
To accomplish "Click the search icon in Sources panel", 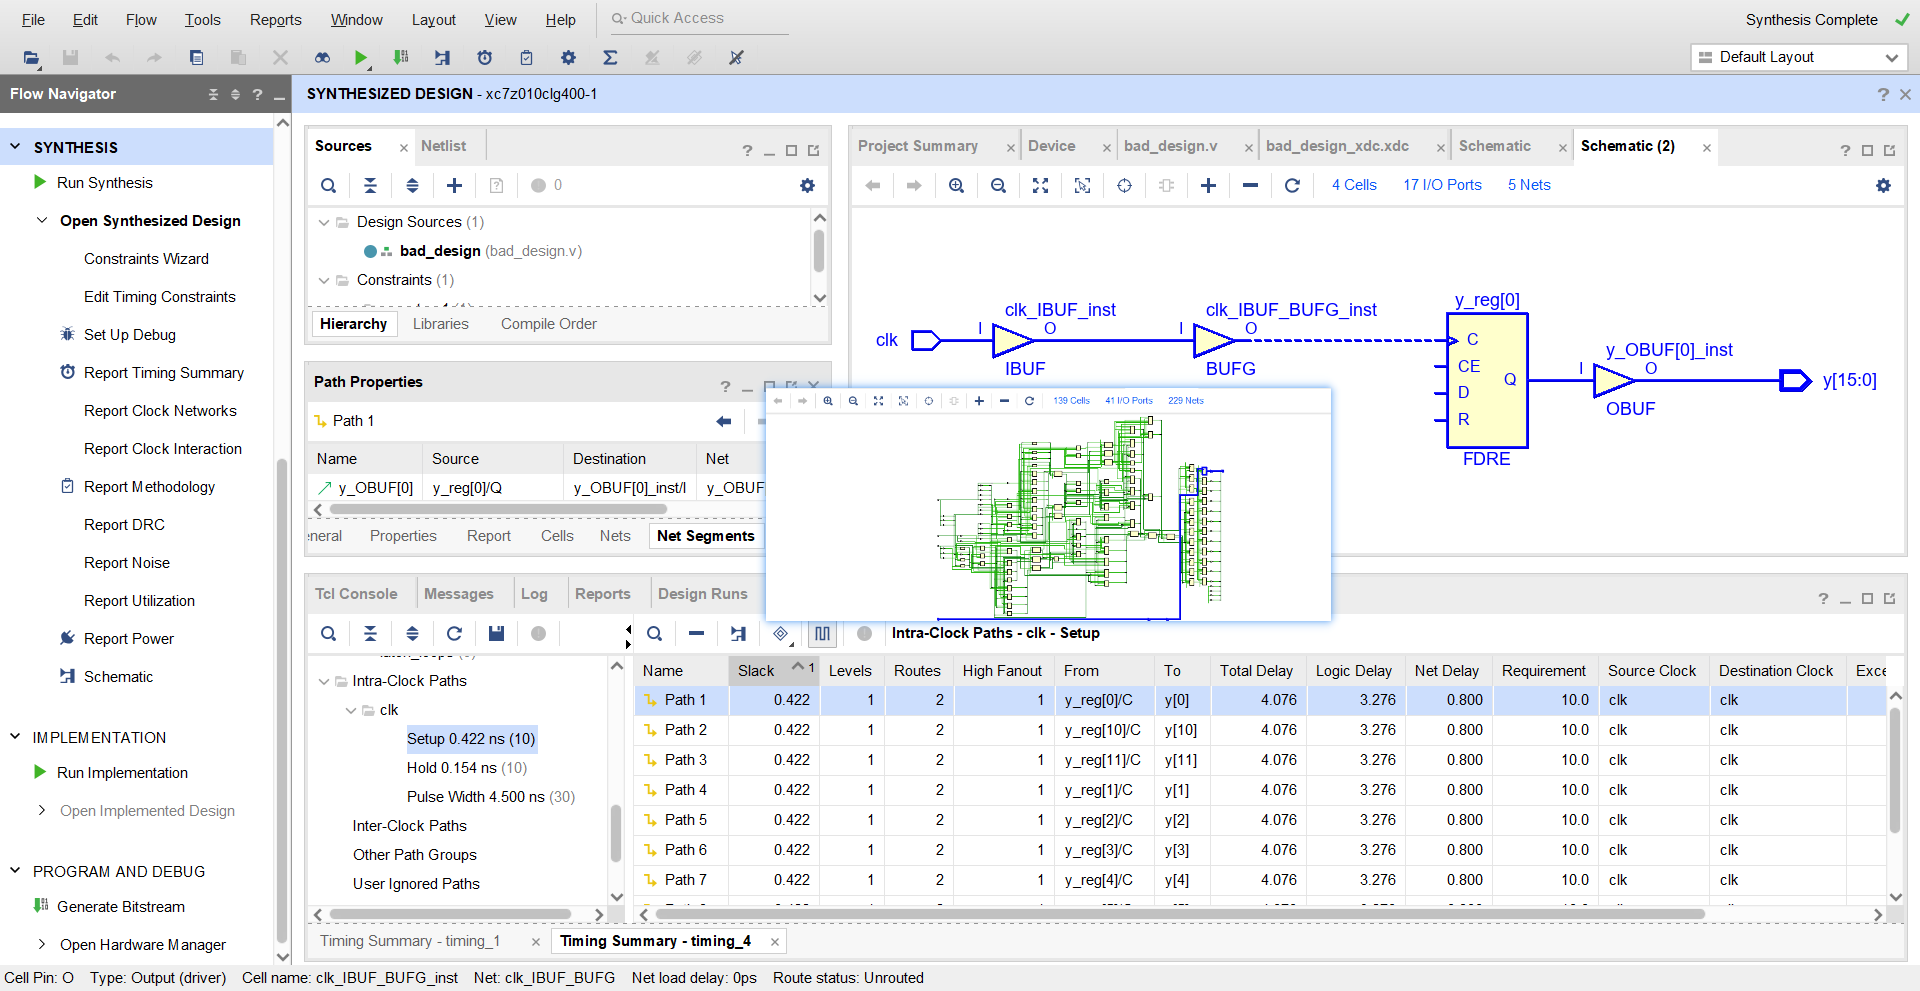I will 328,185.
